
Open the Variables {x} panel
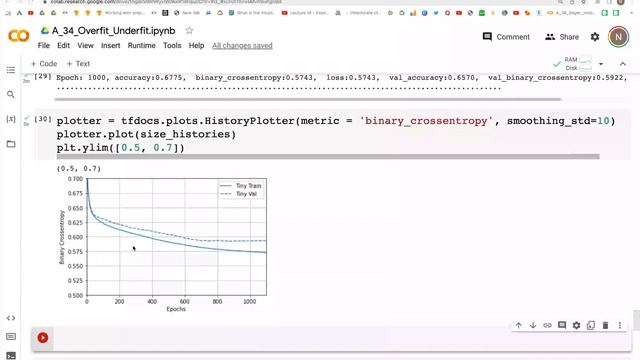pos(11,119)
